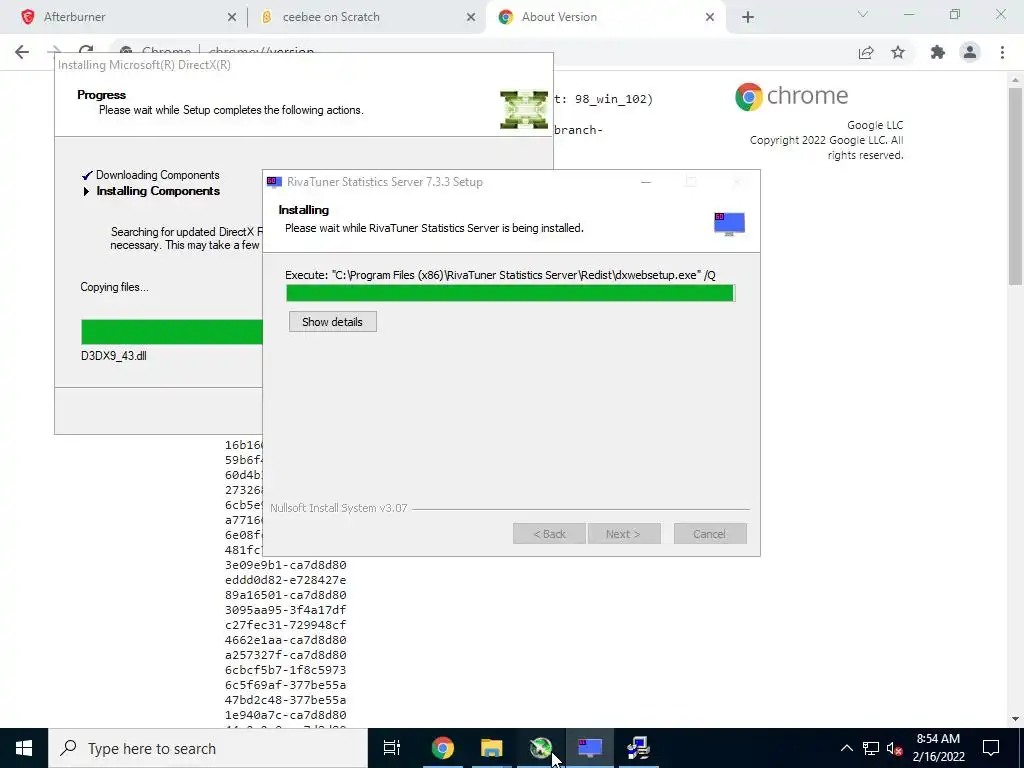Viewport: 1024px width, 768px height.
Task: Close the ceebee on Scratch tab
Action: pyautogui.click(x=471, y=18)
